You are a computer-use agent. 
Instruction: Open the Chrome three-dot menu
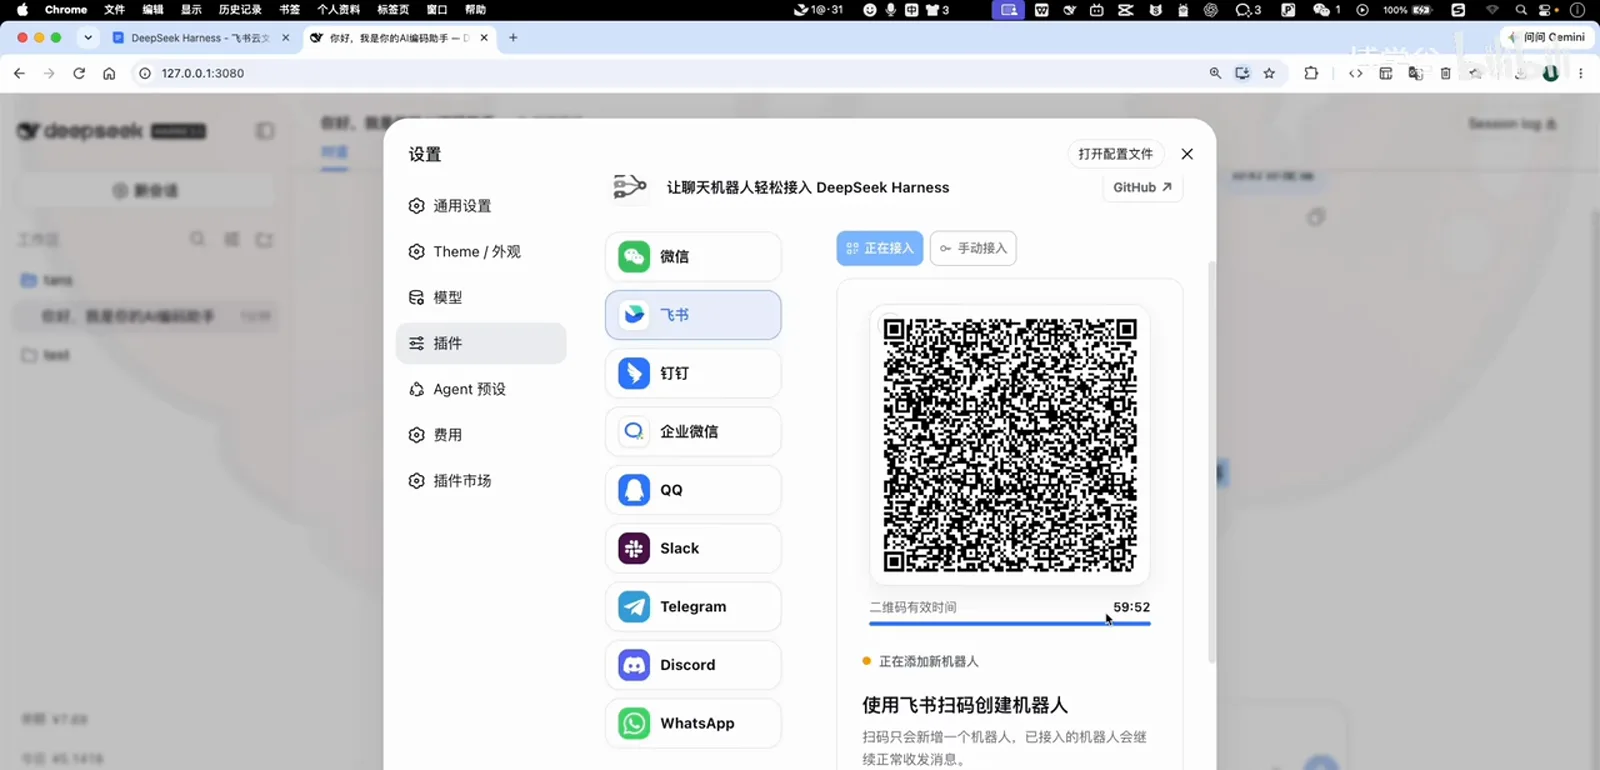1581,73
